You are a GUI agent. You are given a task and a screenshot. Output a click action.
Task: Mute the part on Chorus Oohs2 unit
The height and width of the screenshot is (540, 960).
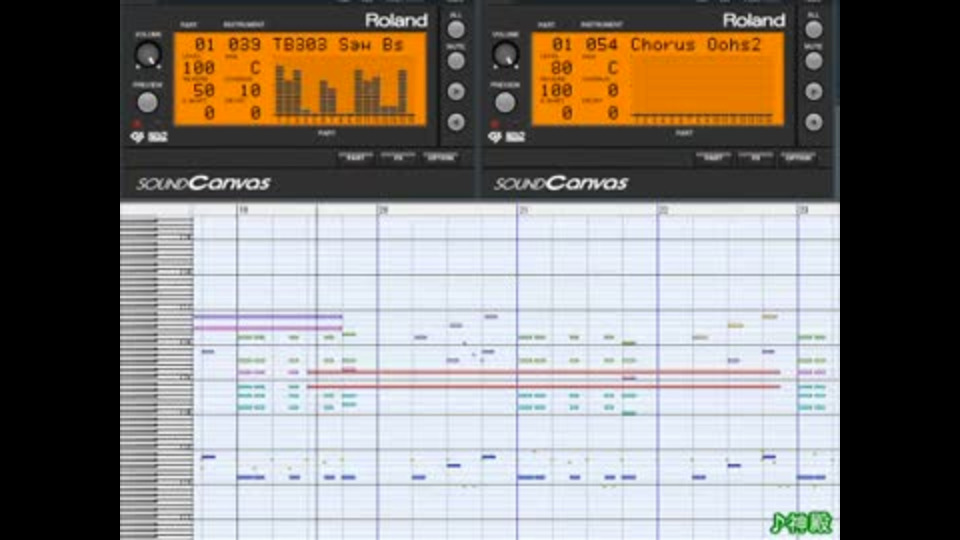(813, 61)
